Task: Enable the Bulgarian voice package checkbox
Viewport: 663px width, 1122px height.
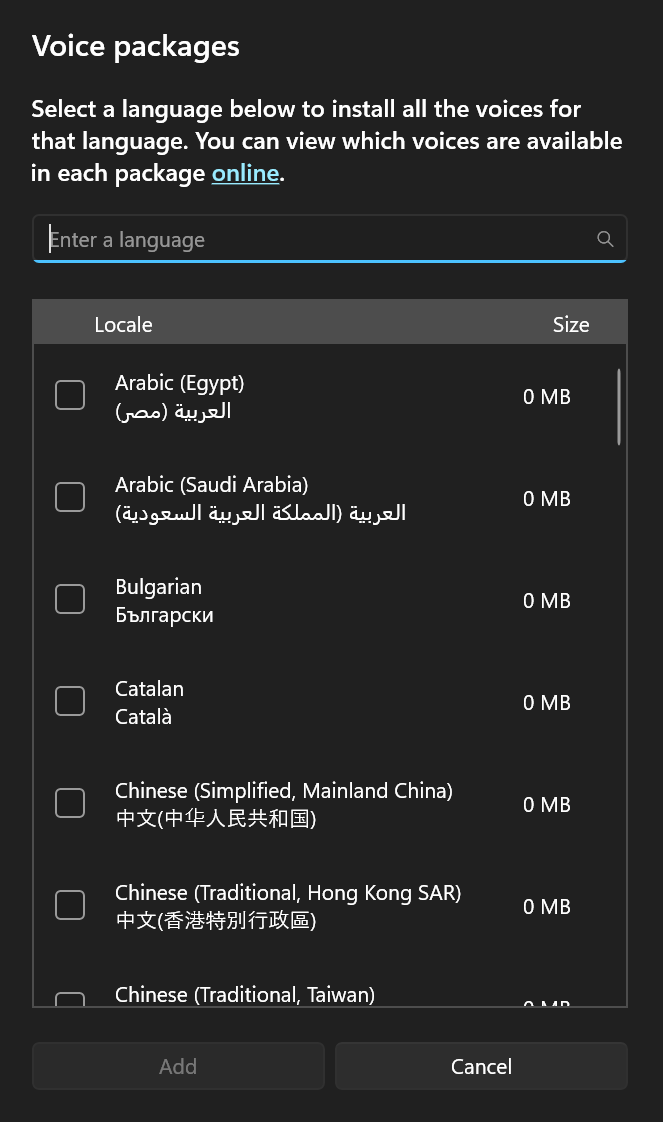Action: tap(70, 599)
